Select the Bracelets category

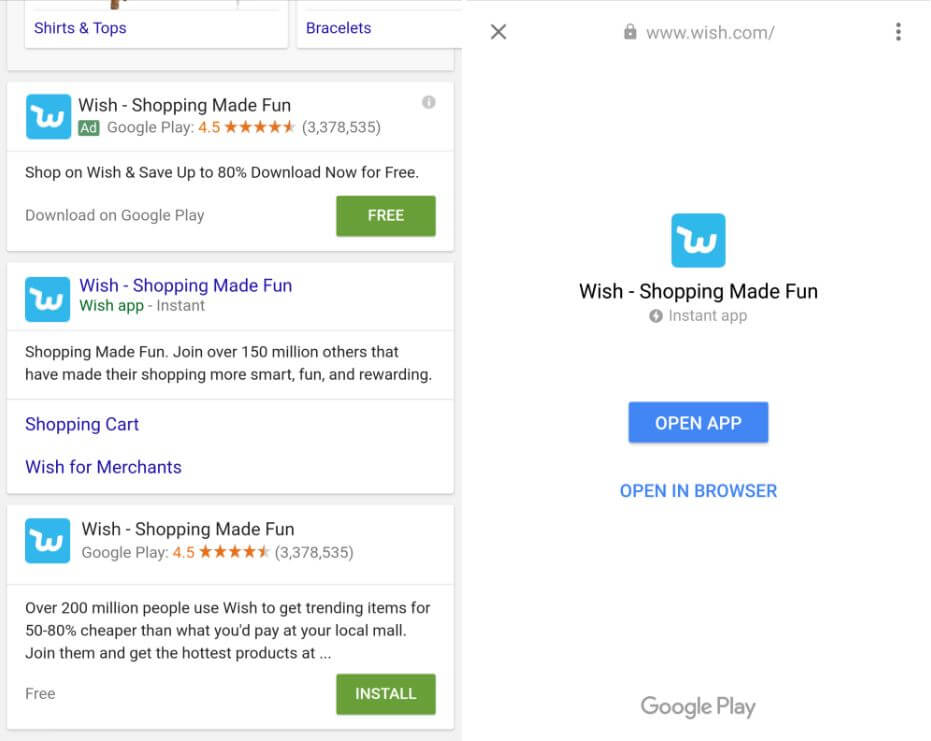[338, 28]
